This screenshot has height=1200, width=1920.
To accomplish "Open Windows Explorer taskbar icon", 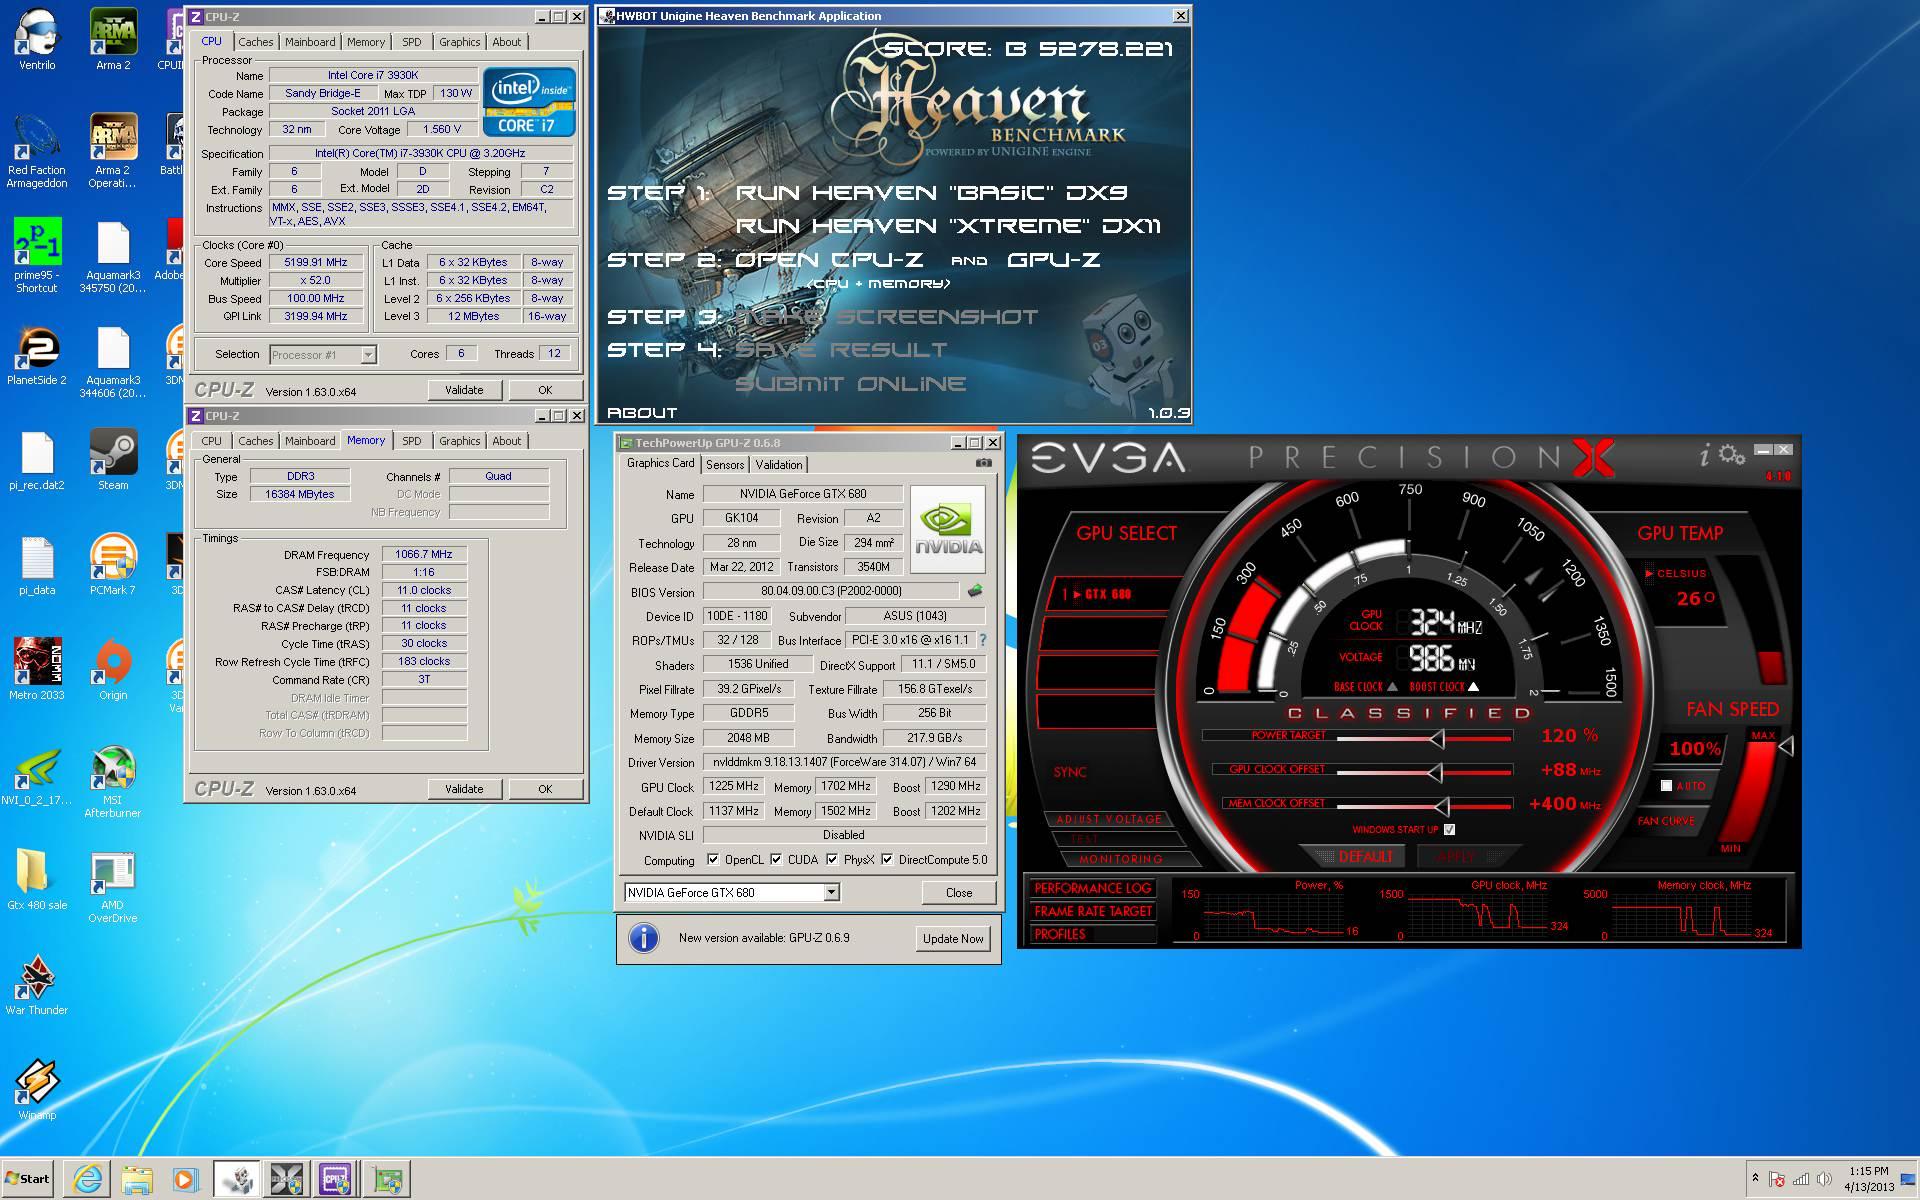I will point(137,1180).
